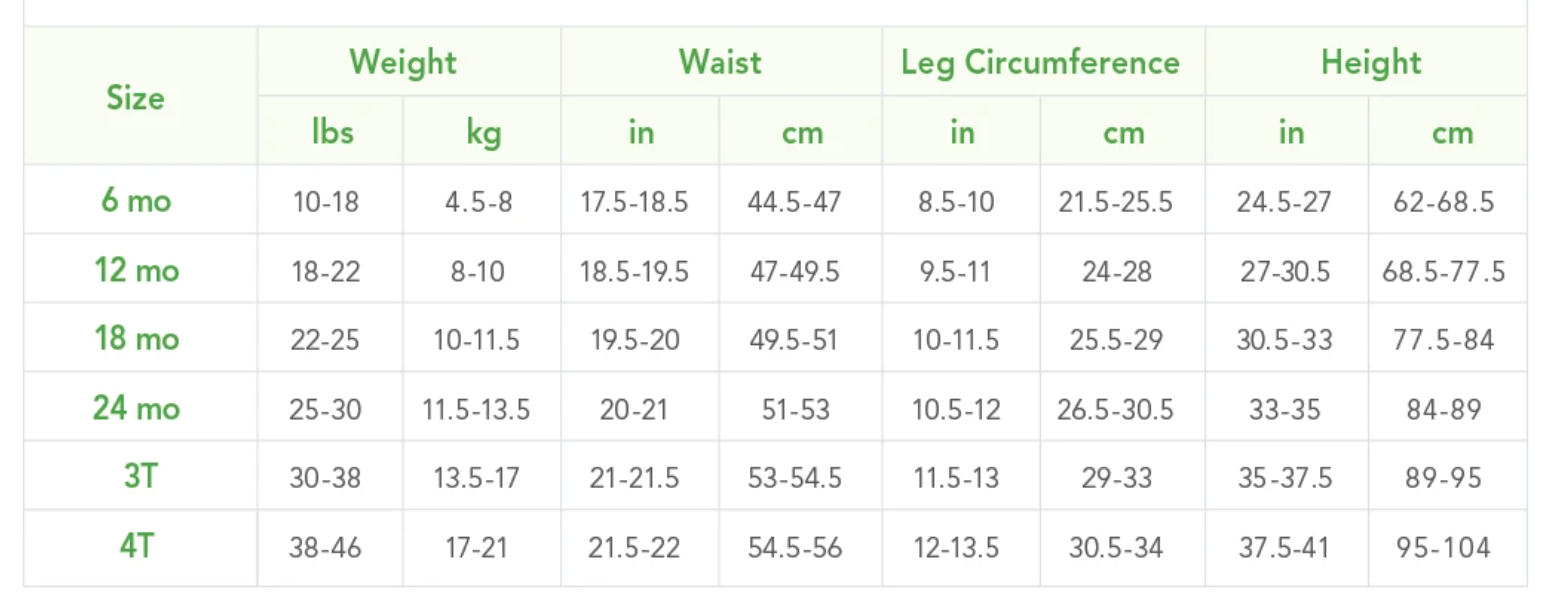Click the kg sub-header under Weight

[483, 132]
